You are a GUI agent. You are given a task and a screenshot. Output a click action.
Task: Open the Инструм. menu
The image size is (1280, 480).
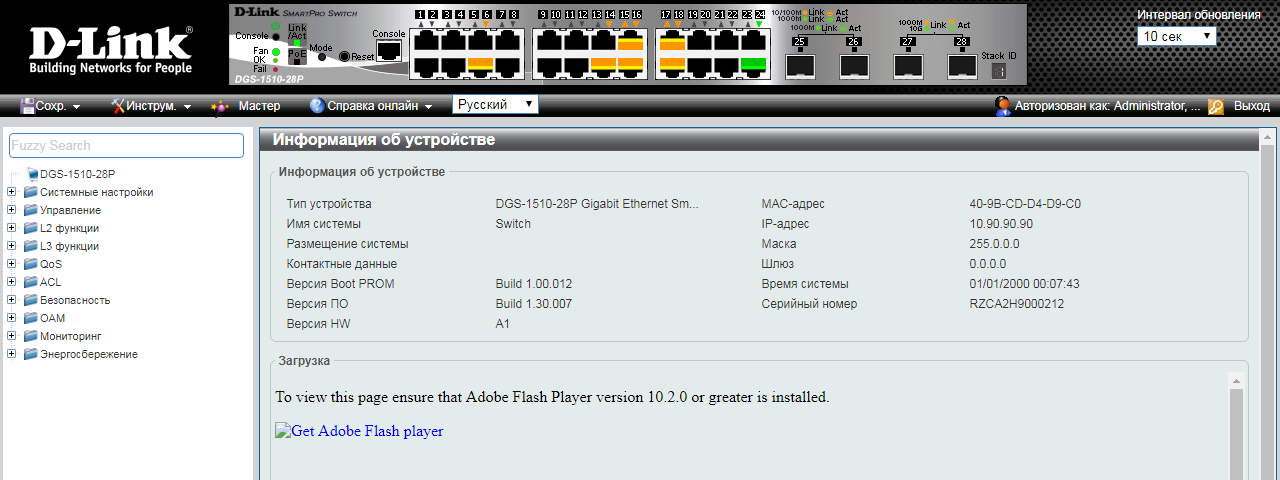(x=151, y=106)
